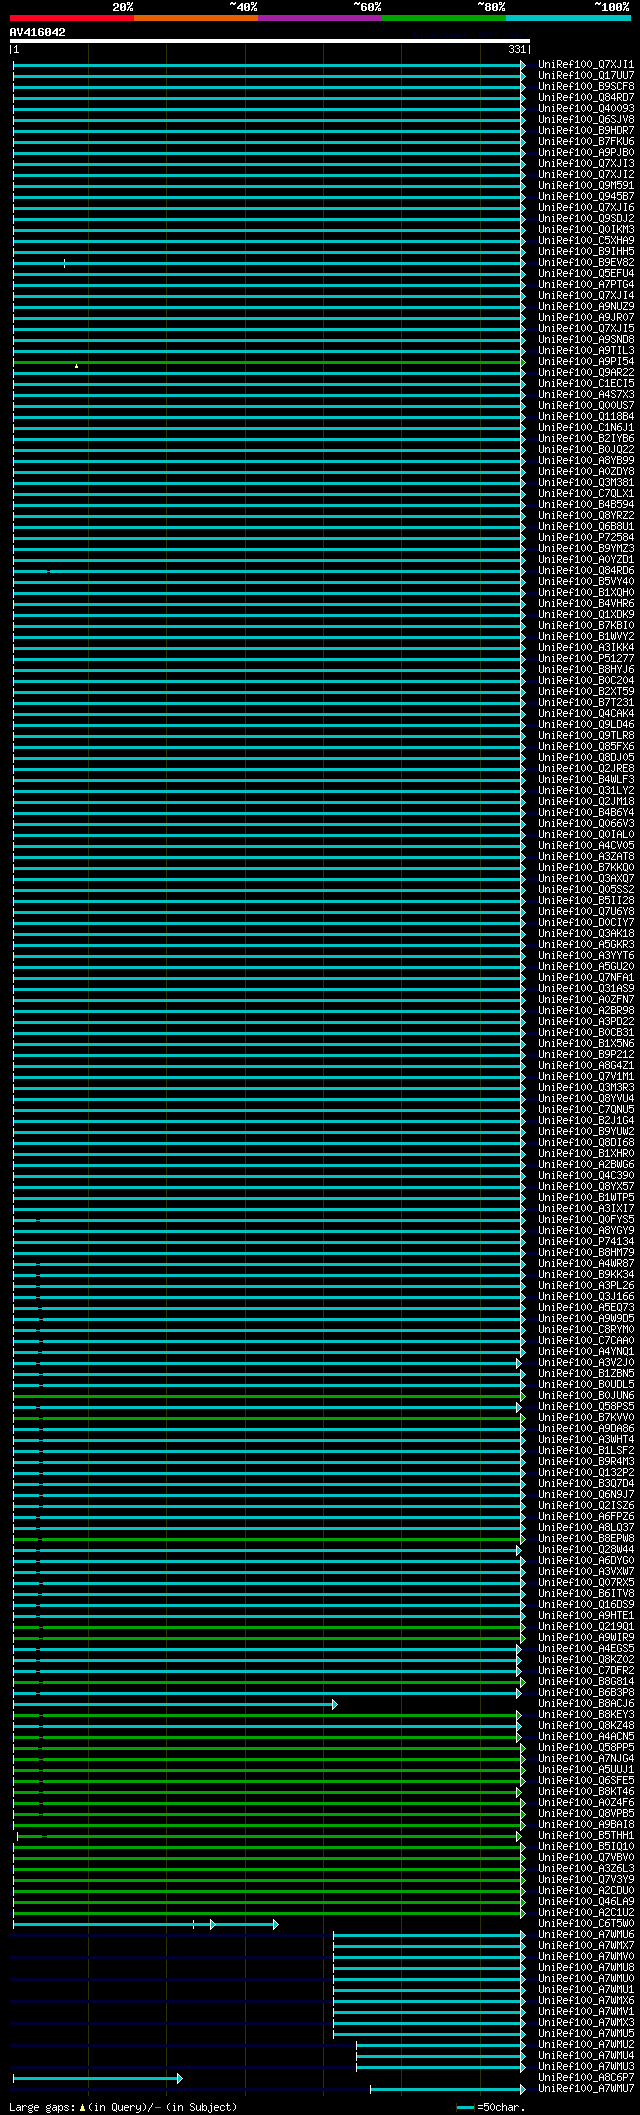The height and width of the screenshot is (2115, 640).
Task: Click the short cyan alignment bar for UniRef100_B8ACJ6
Action: [x=175, y=1704]
